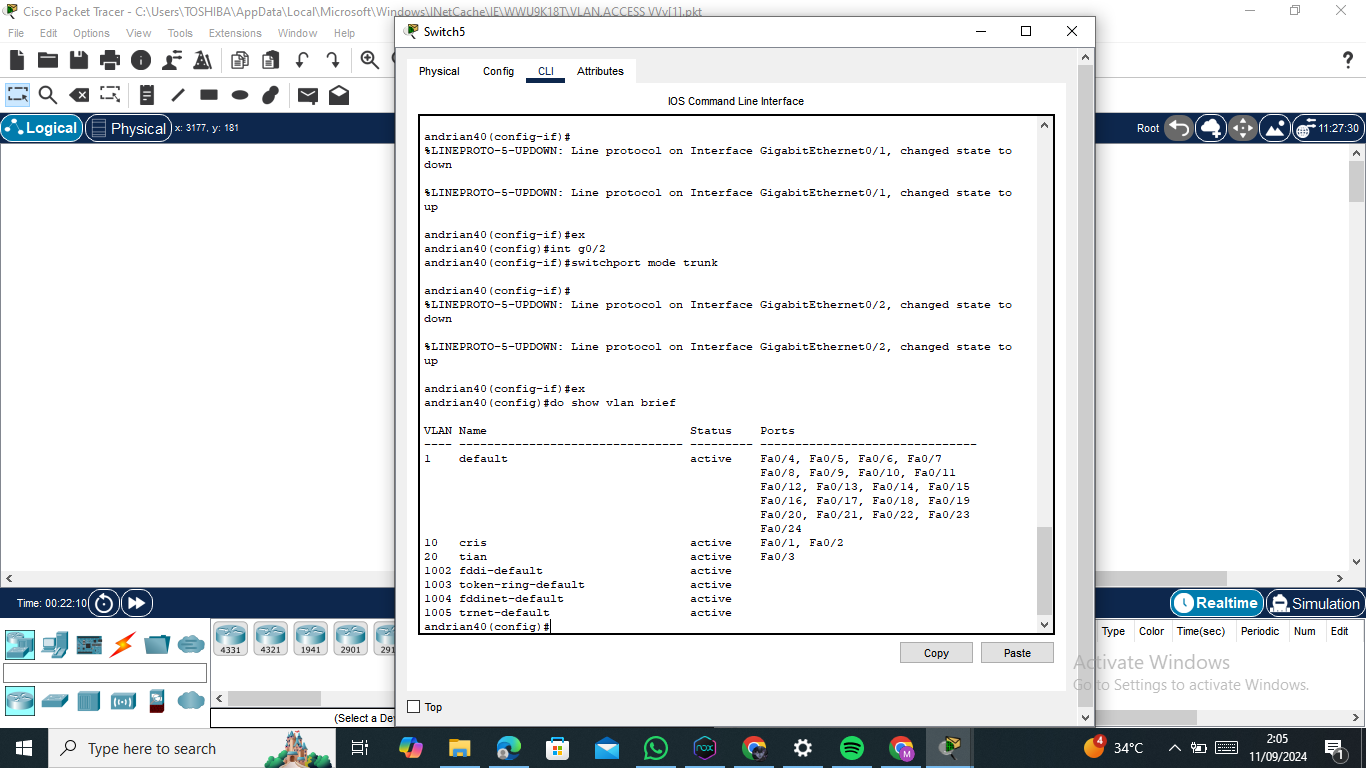Pick the 4321 router device
This screenshot has width=1366, height=768.
(x=270, y=638)
